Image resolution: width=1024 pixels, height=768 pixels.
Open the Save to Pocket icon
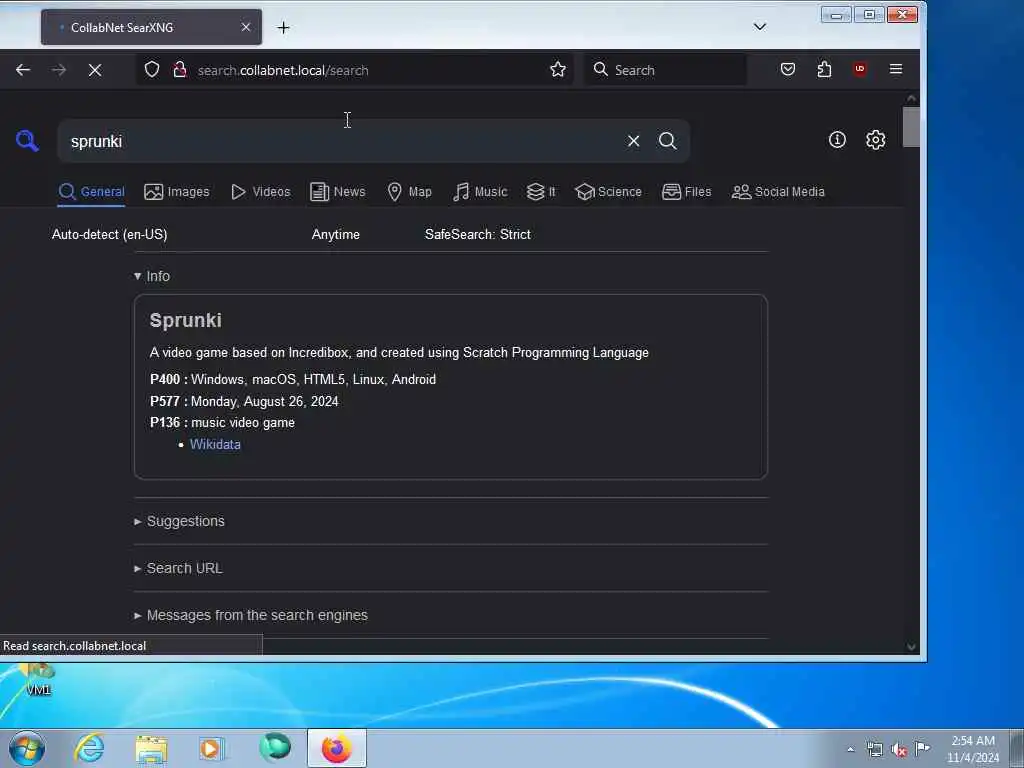pos(788,69)
